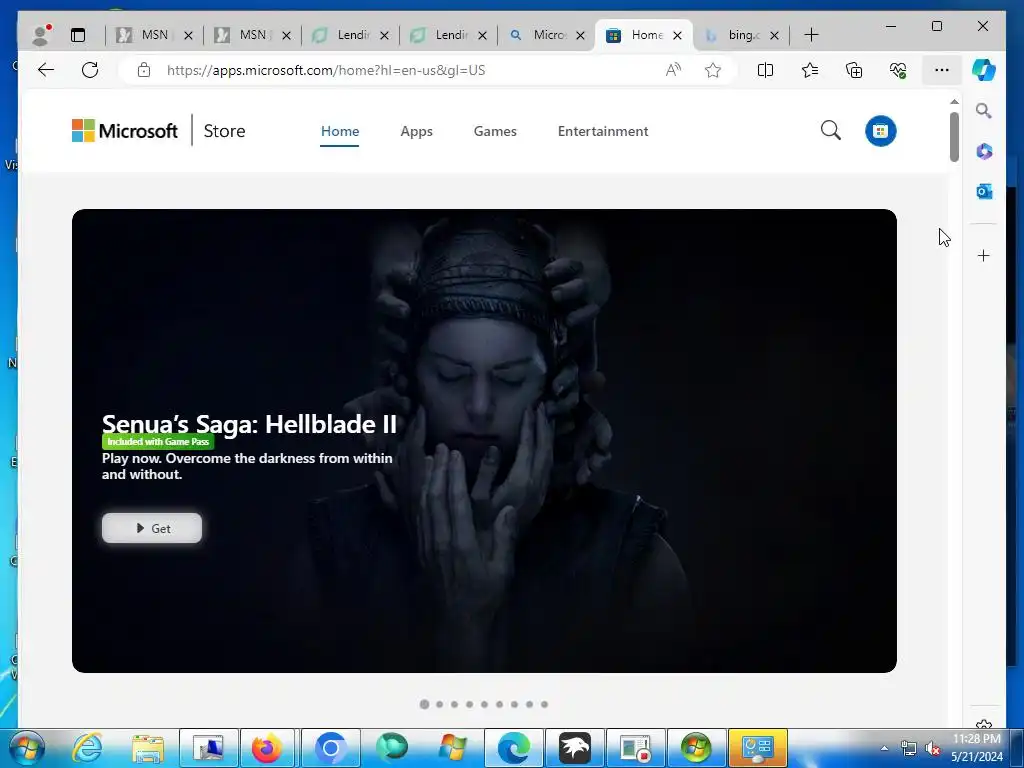1024x768 pixels.
Task: Open the Edge profile icon
Action: tap(41, 35)
